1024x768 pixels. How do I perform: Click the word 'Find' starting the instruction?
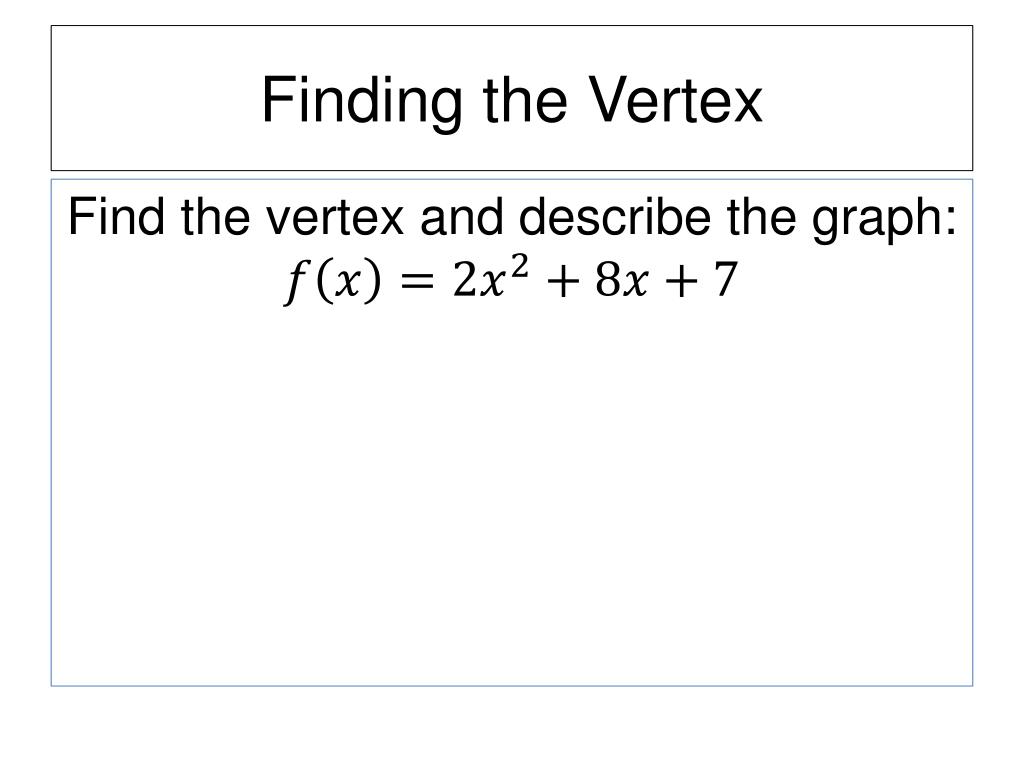click(x=116, y=216)
